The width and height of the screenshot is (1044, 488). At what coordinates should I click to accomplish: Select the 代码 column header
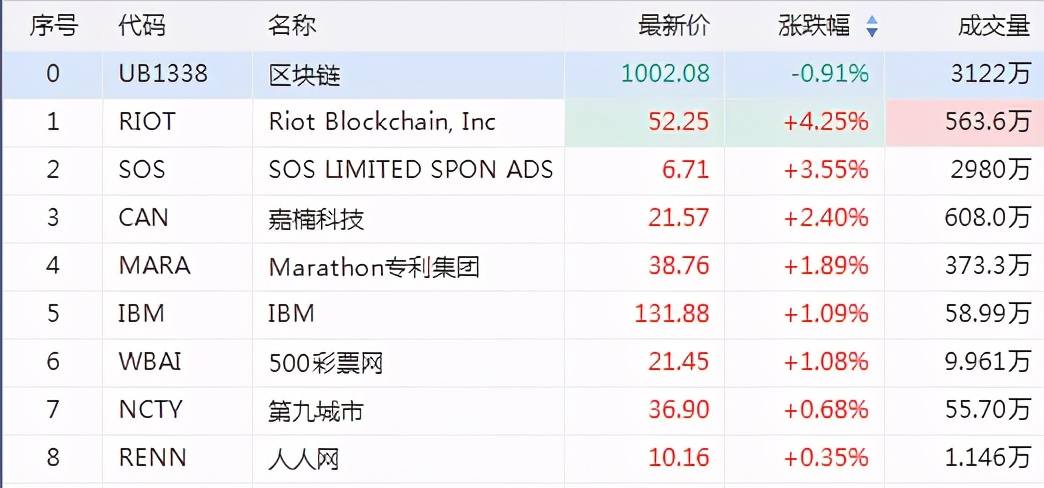[x=142, y=26]
